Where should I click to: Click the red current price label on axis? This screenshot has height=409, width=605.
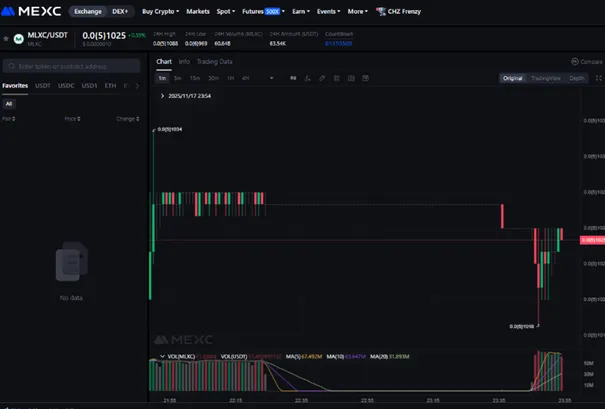[592, 240]
